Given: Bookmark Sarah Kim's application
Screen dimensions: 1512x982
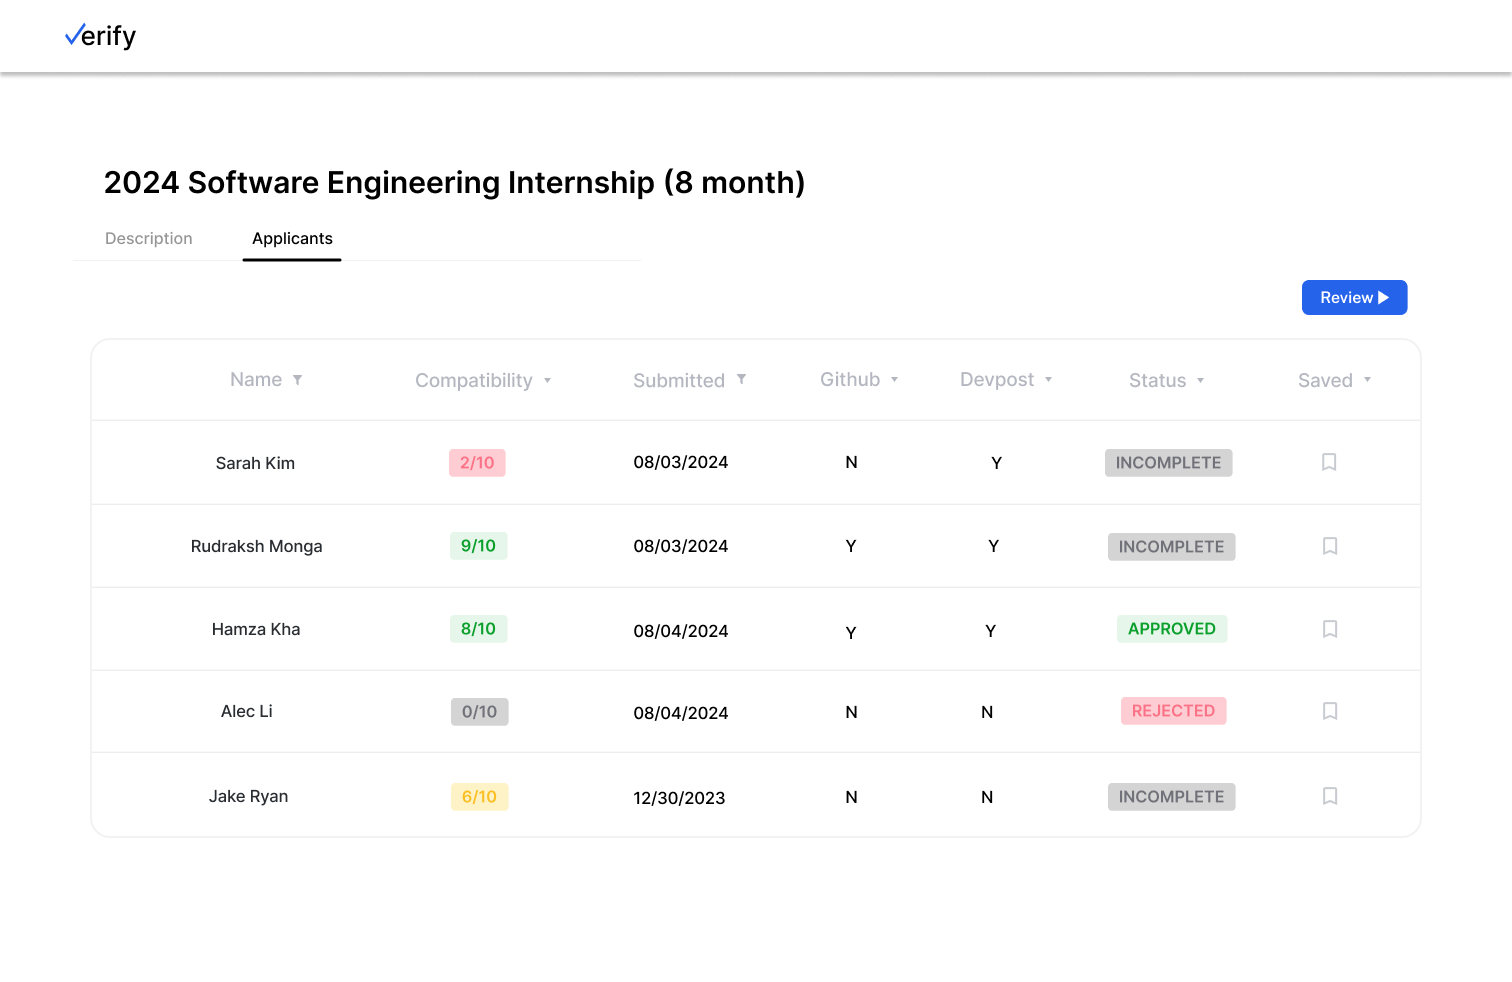Looking at the screenshot, I should tap(1329, 462).
